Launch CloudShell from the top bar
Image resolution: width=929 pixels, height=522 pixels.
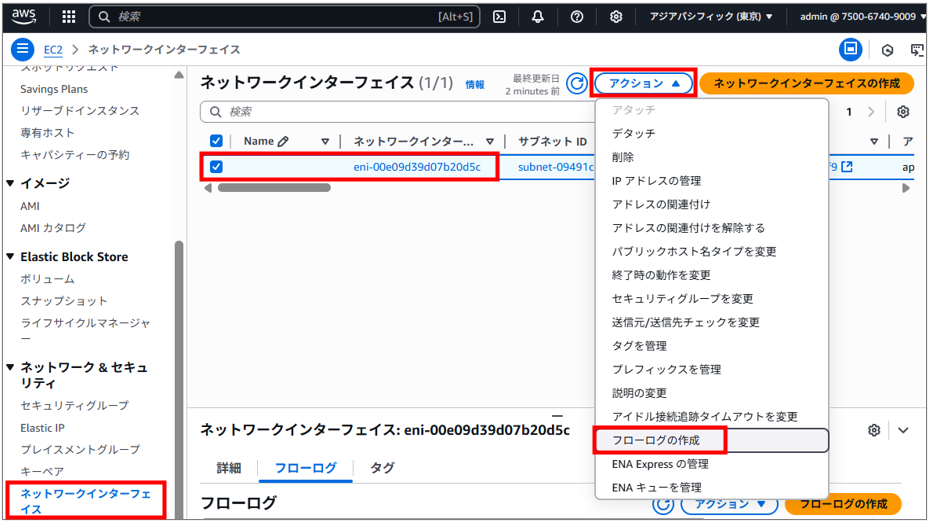pyautogui.click(x=499, y=17)
